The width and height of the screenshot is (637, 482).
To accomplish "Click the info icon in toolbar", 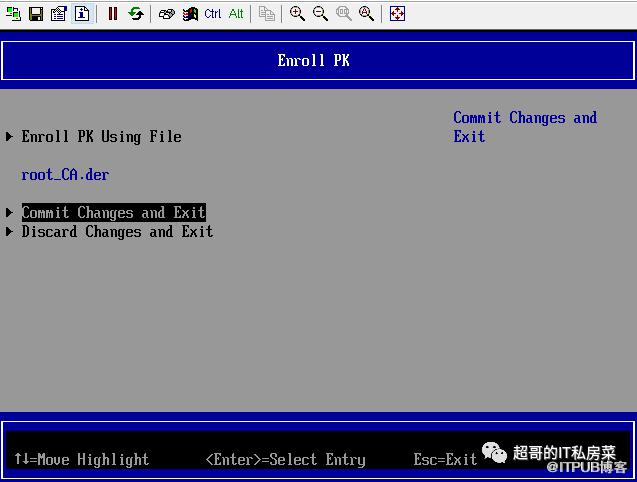I will pos(82,14).
